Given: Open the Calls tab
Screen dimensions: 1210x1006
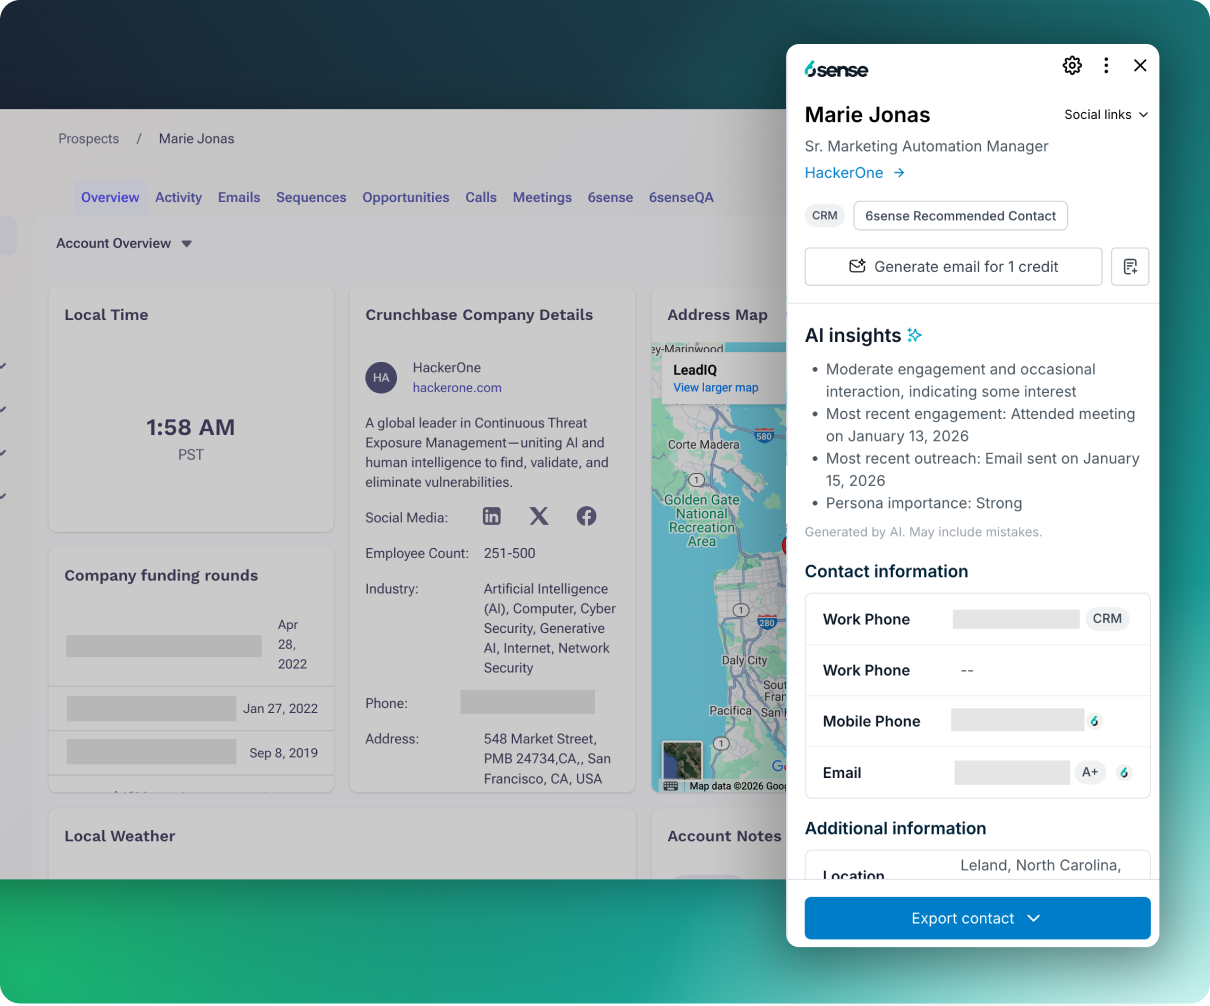Looking at the screenshot, I should [481, 197].
